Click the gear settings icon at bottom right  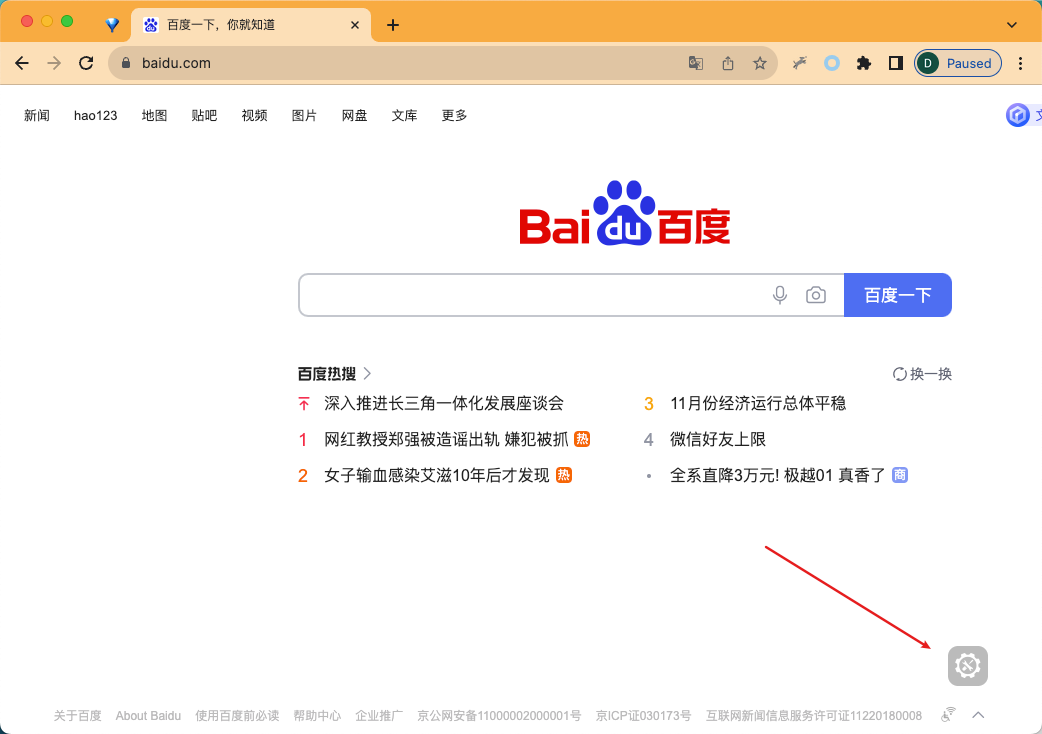(x=967, y=666)
